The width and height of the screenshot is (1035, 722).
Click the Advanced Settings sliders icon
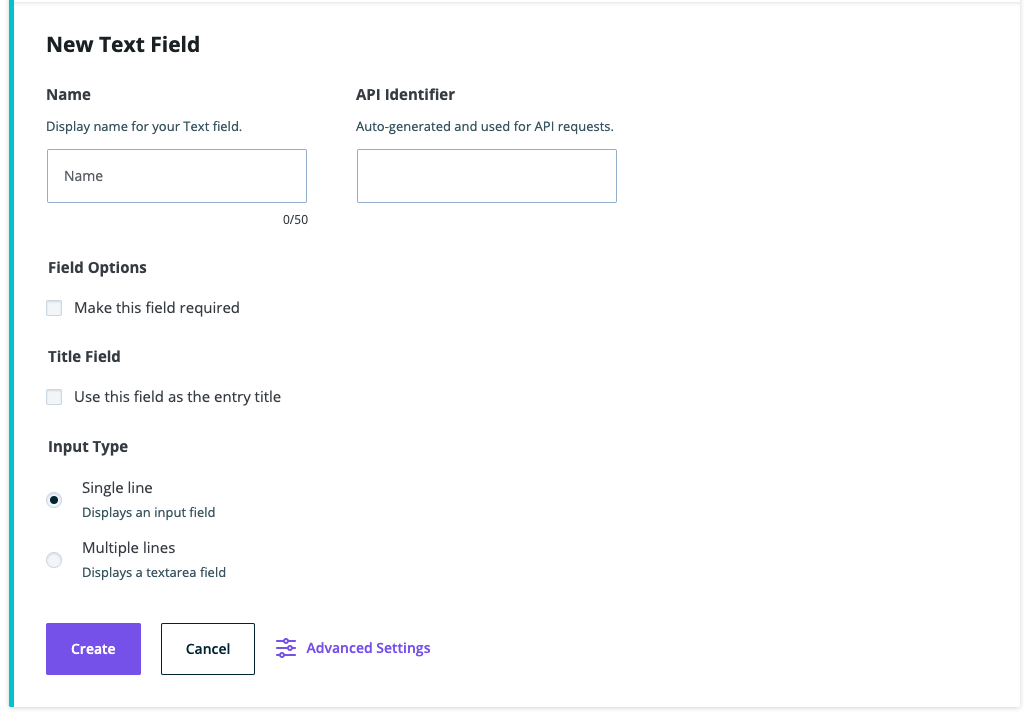286,648
